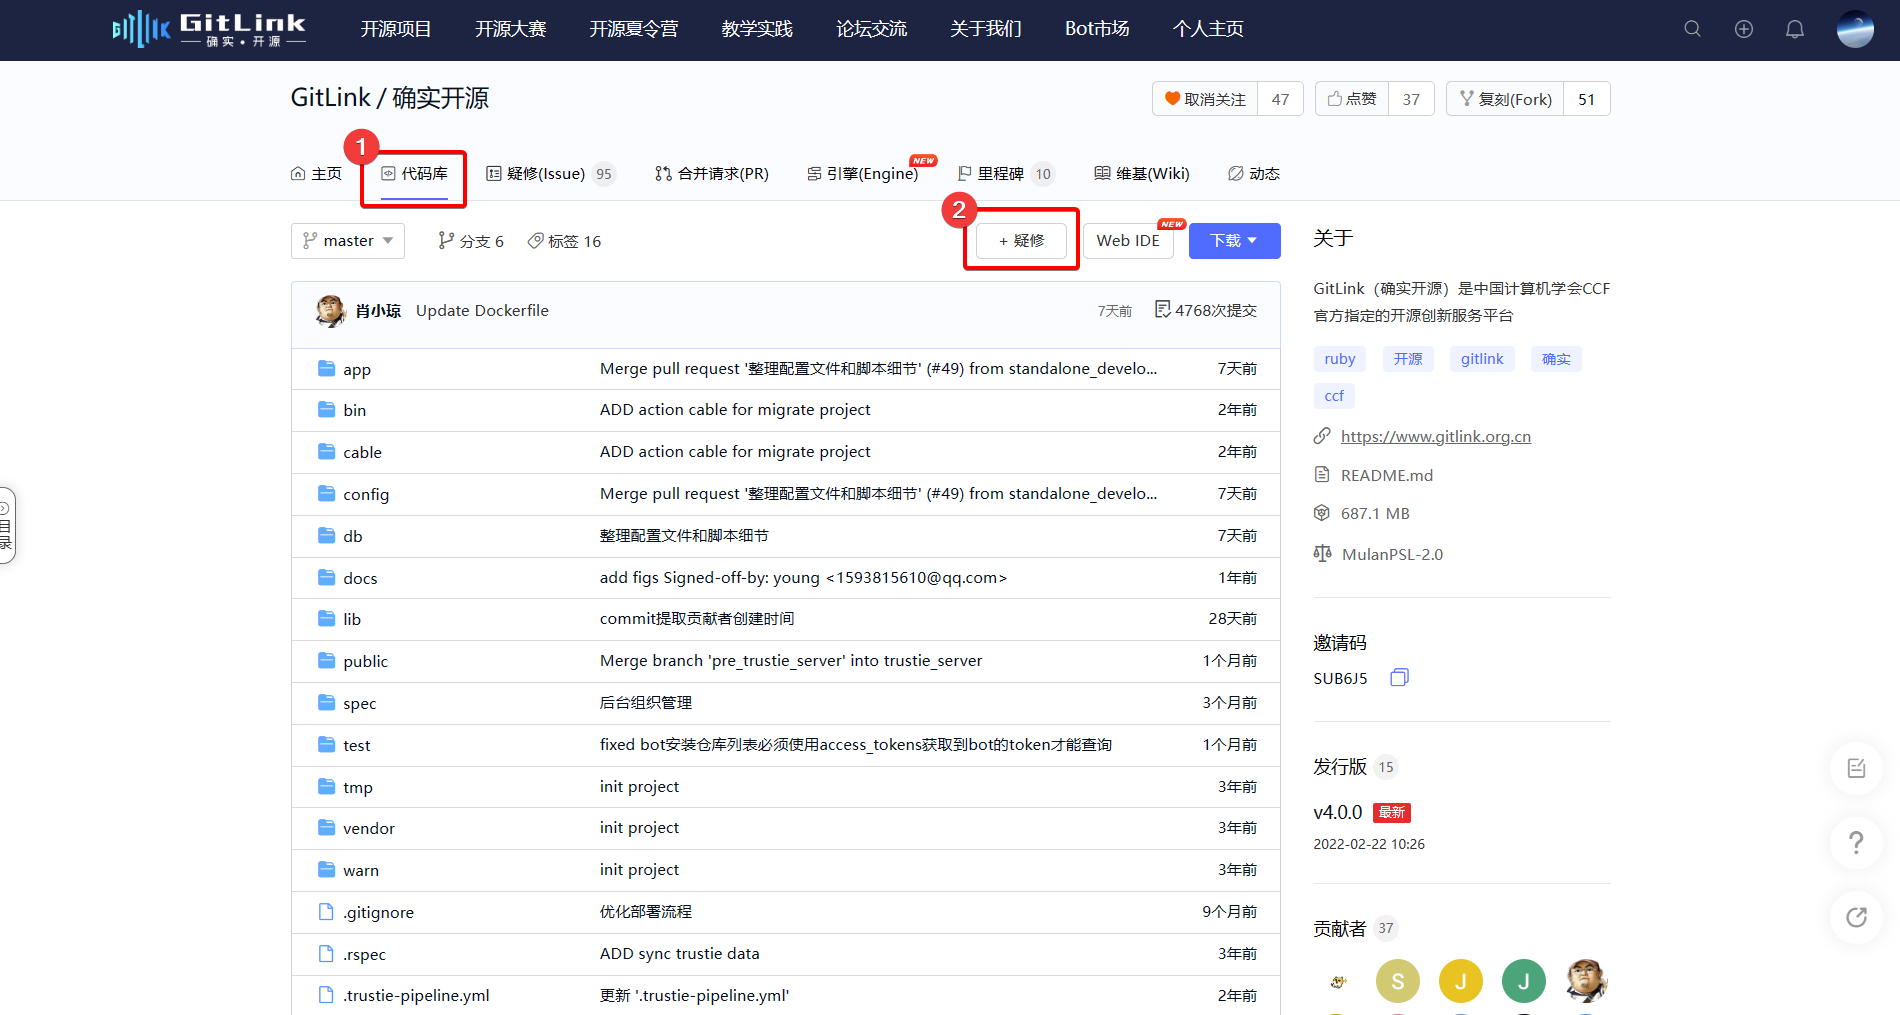Screen dimensions: 1900x1015
Task: Open the left sidebar directory tab
Action: [x=6, y=526]
